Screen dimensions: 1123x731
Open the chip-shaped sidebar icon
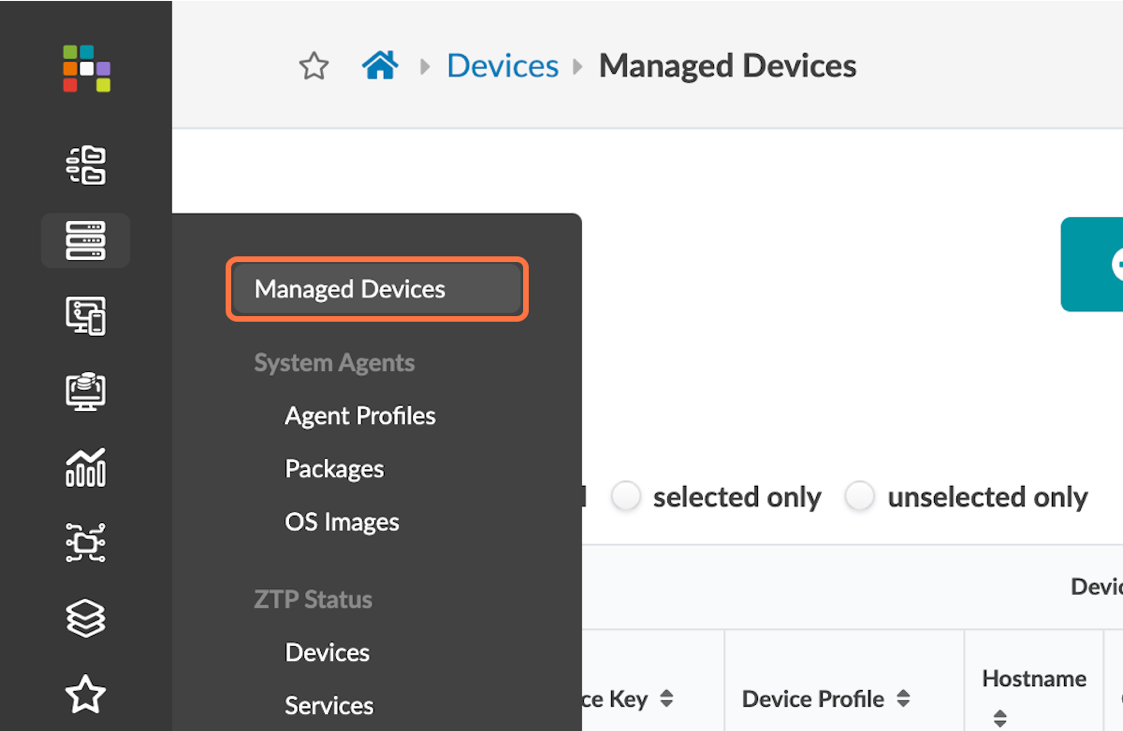(x=86, y=542)
